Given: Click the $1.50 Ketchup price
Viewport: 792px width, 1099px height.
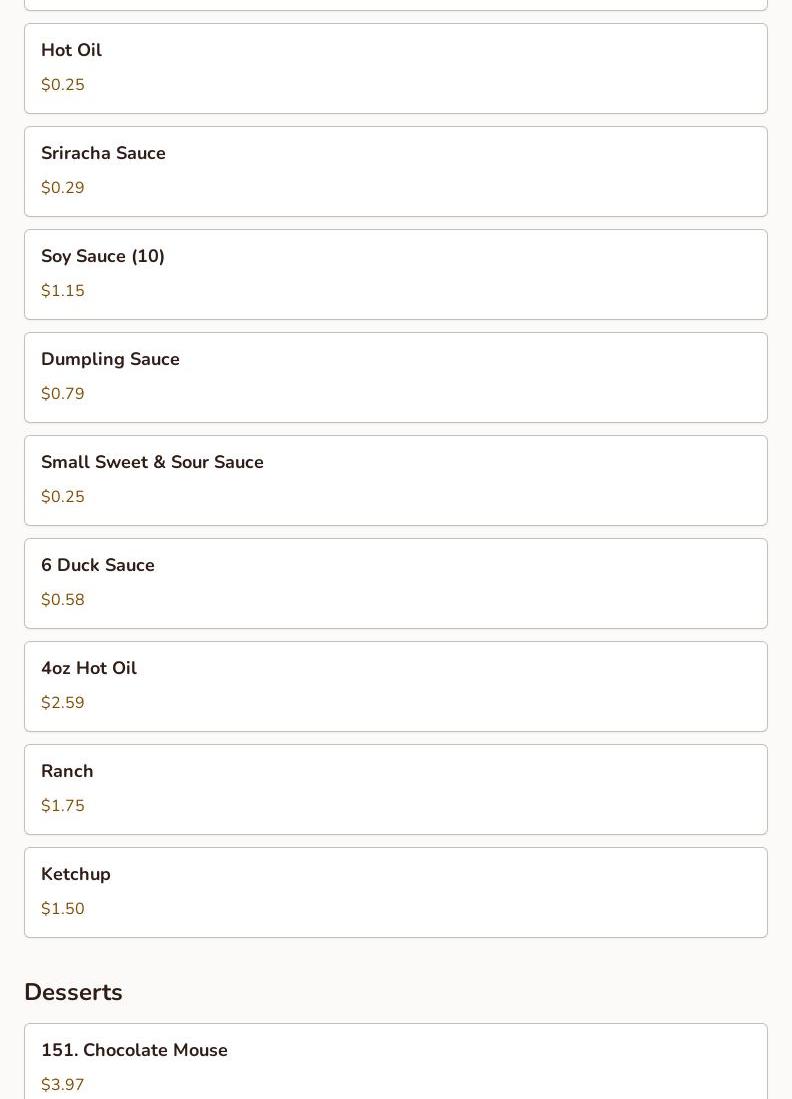Looking at the screenshot, I should coord(63,909).
